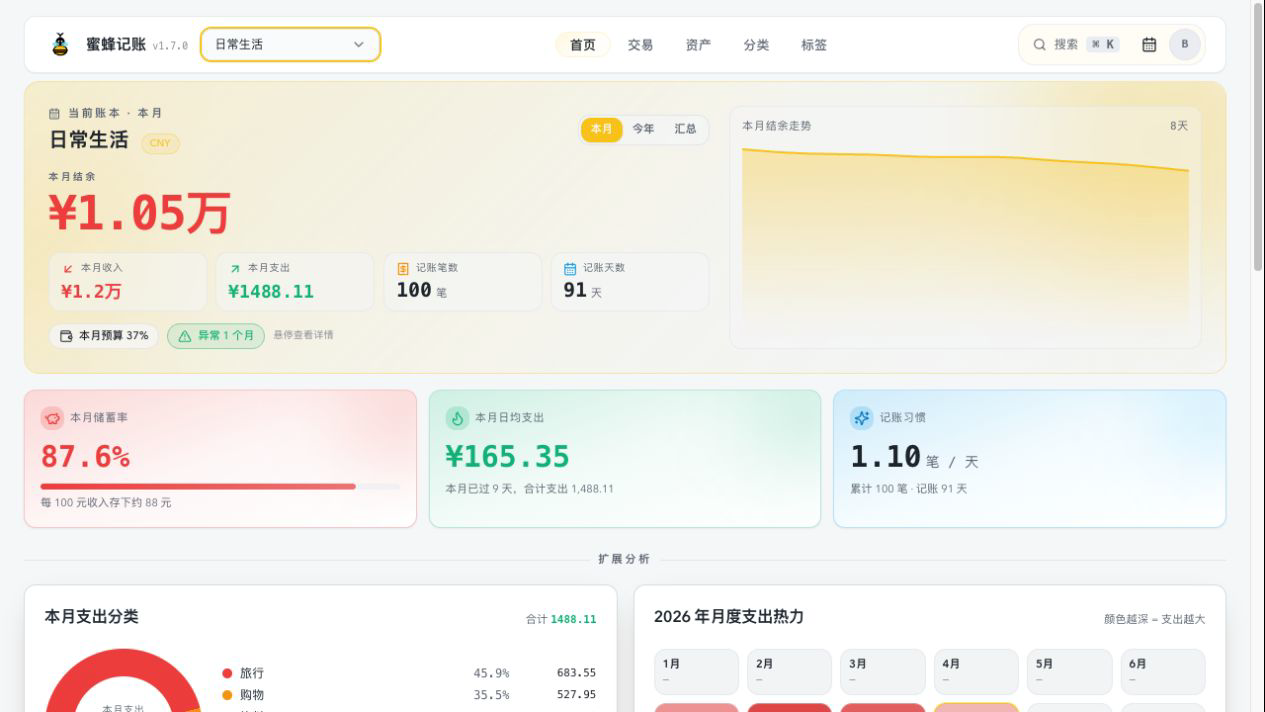Click the blue 记账天数 calendar icon

(x=570, y=268)
